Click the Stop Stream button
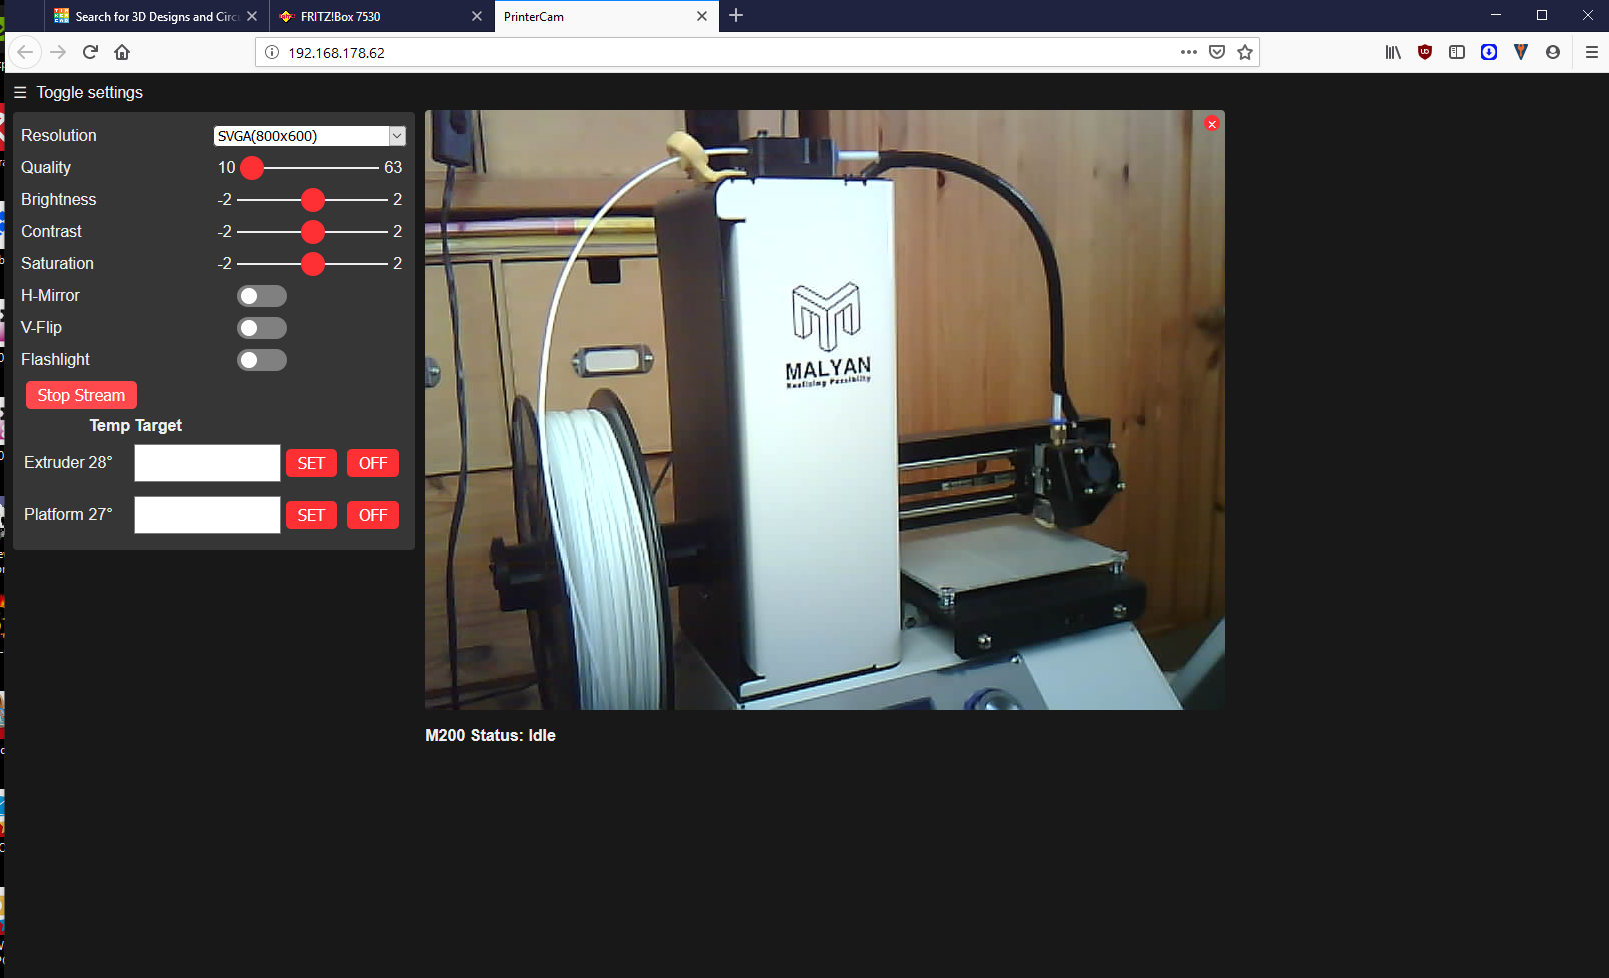The height and width of the screenshot is (978, 1609). tap(81, 396)
